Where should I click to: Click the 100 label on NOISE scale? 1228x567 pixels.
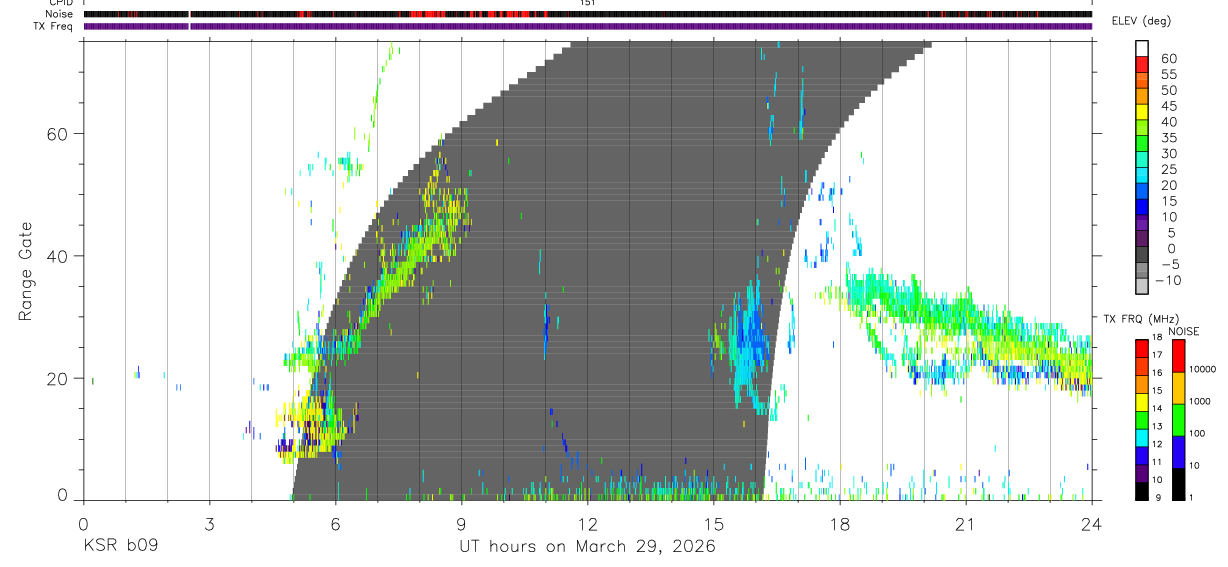click(1198, 433)
